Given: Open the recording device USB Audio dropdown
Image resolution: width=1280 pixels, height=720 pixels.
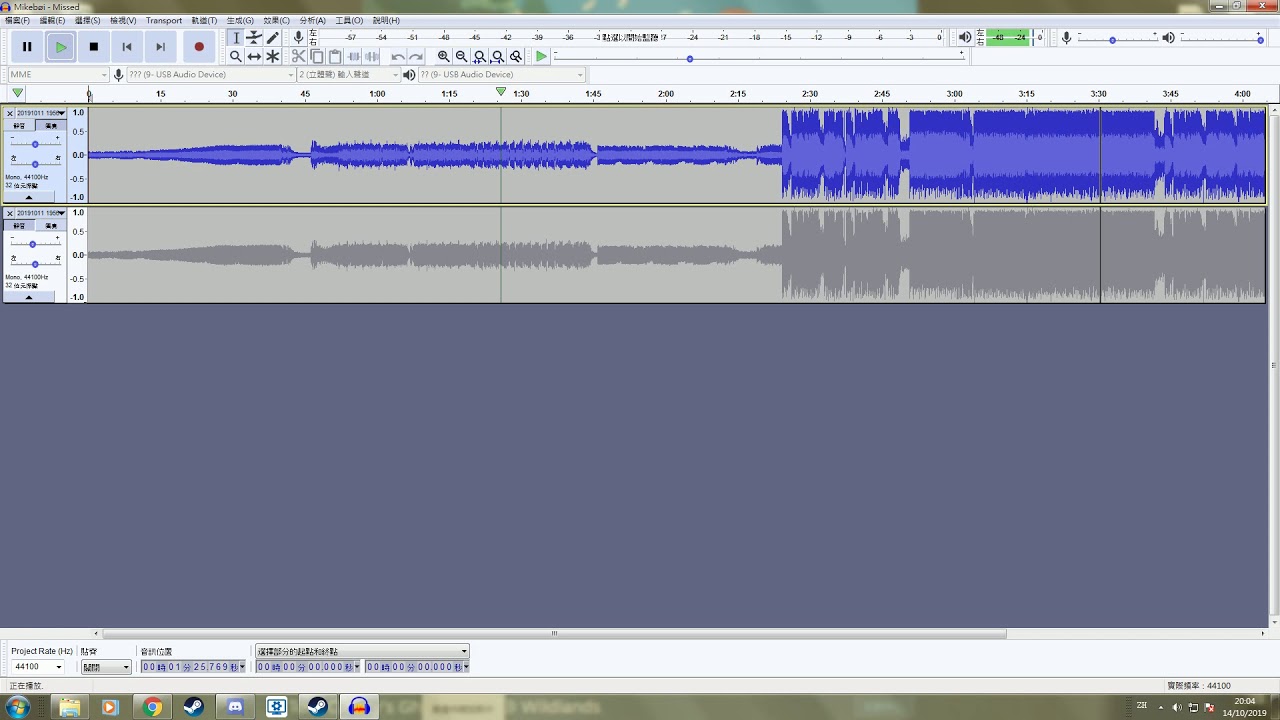Looking at the screenshot, I should 212,75.
